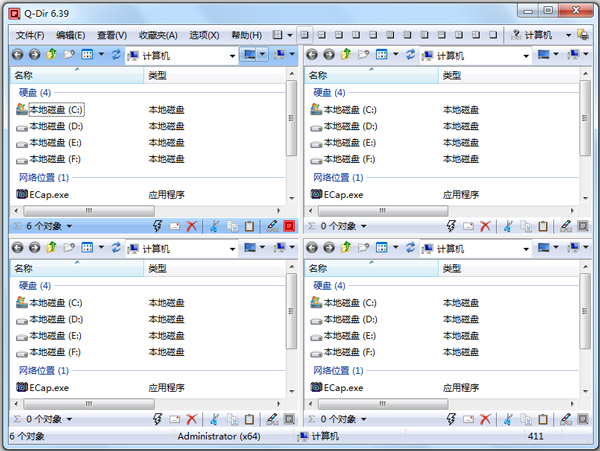Select ECap.exe in the bottom-left pane
Screen dimensions: 600x451
[x=49, y=388]
